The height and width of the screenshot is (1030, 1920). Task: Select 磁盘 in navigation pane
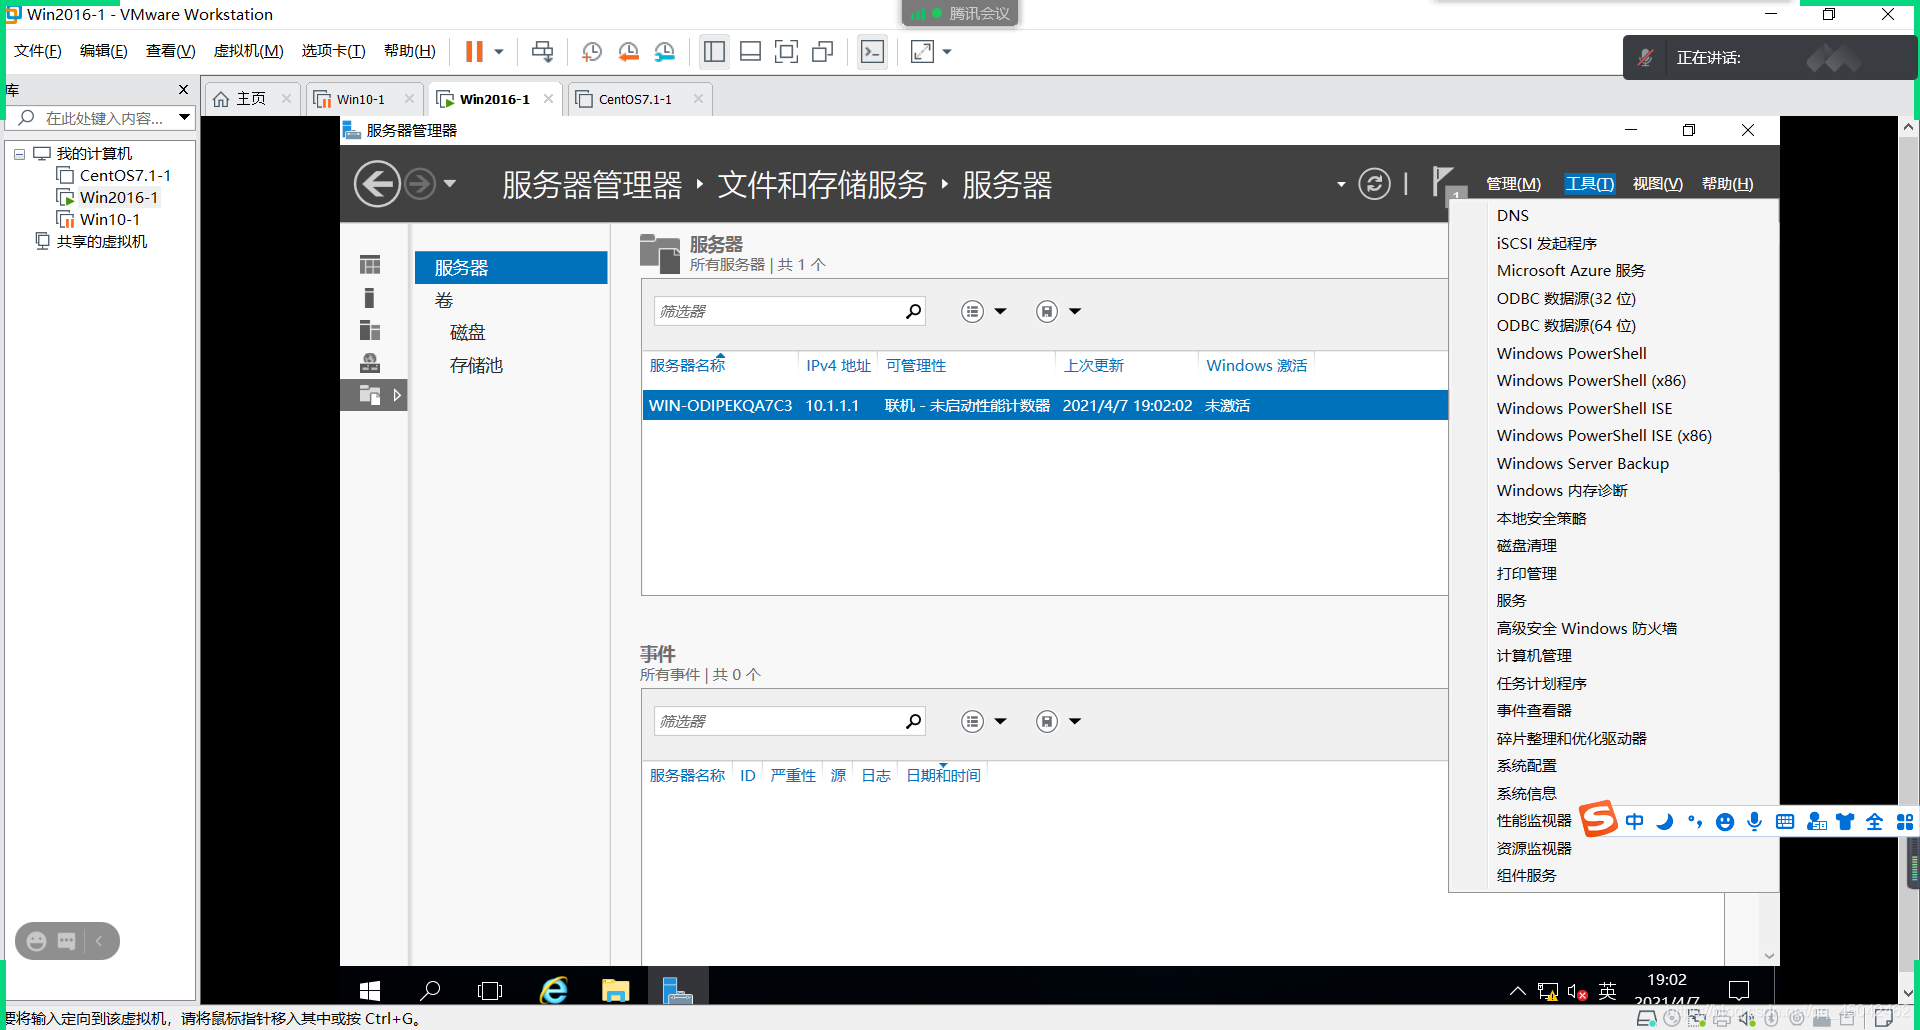tap(467, 332)
